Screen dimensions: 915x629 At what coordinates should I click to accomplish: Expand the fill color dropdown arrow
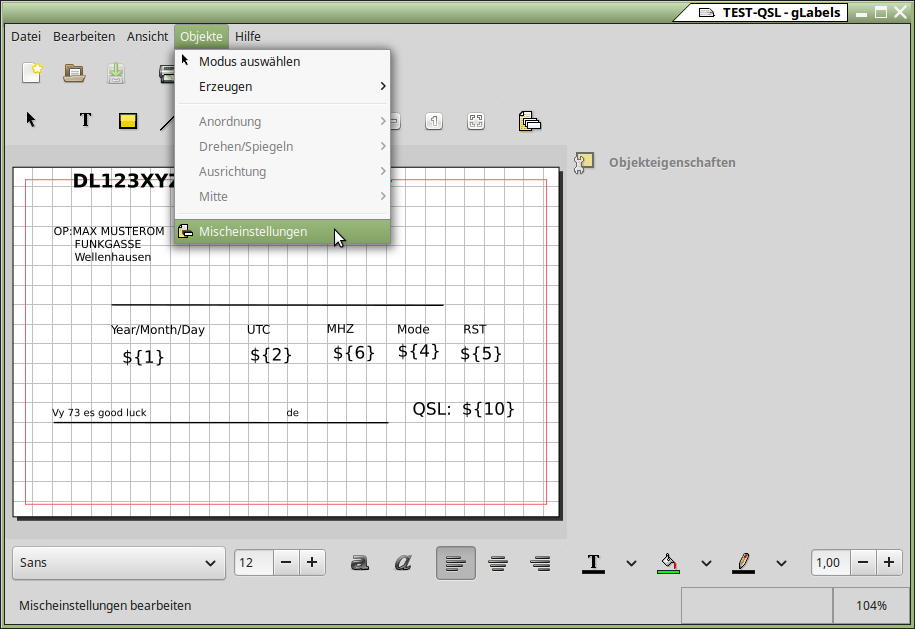pyautogui.click(x=706, y=563)
